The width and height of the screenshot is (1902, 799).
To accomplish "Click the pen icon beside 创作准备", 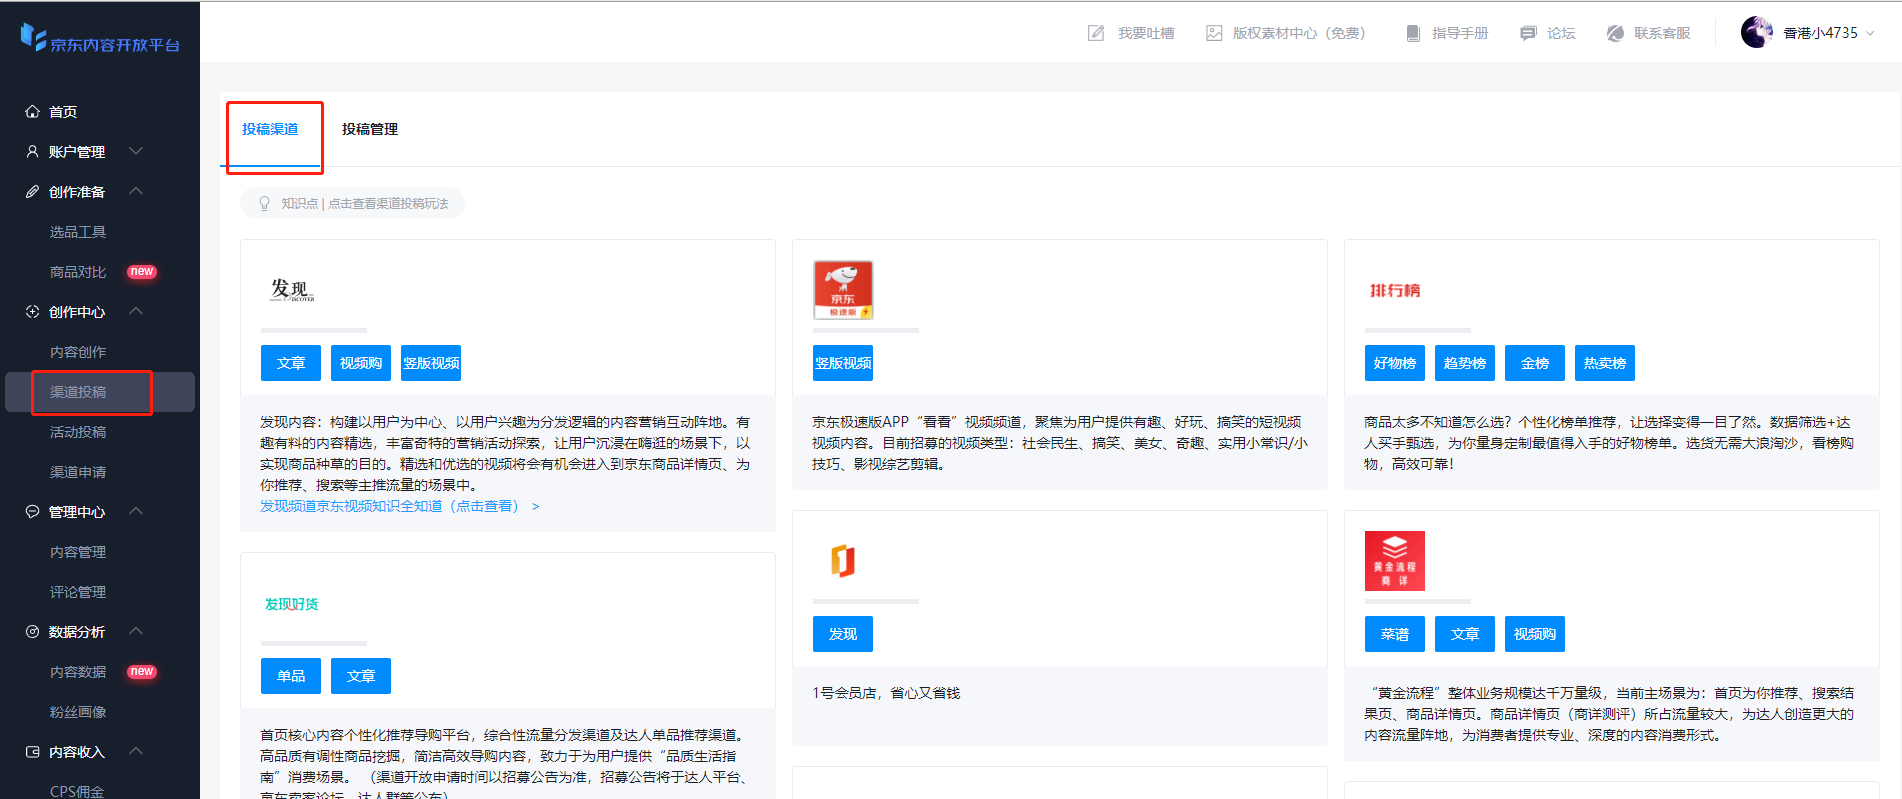I will click(32, 192).
